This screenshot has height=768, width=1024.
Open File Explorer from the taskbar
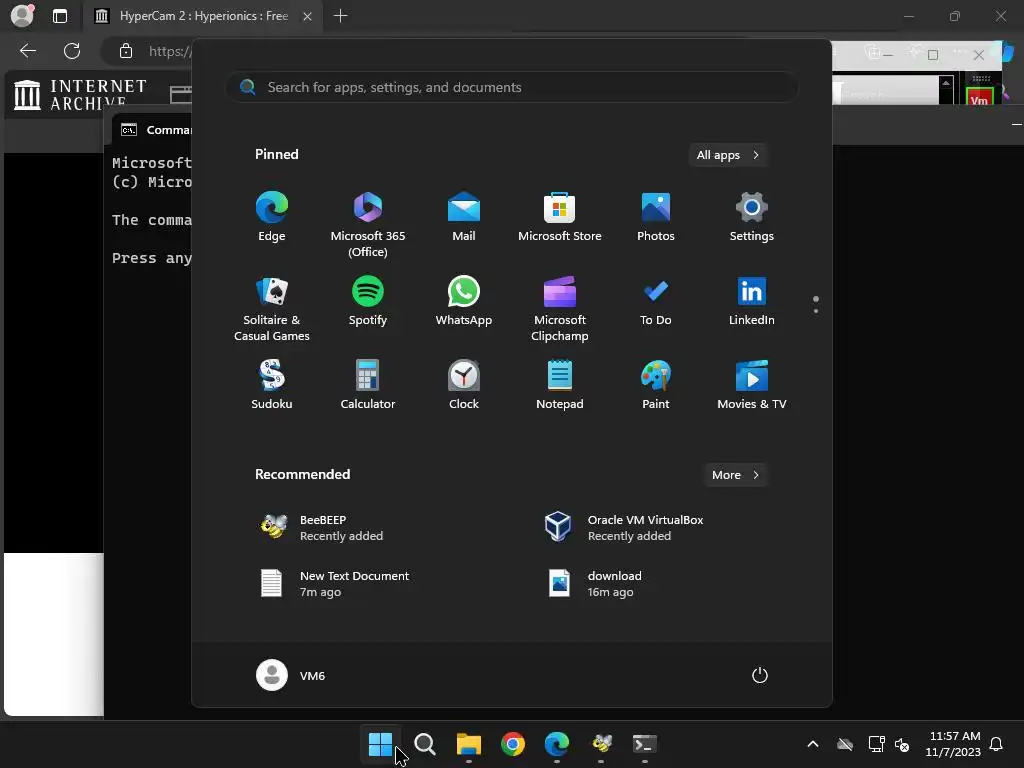pos(469,744)
